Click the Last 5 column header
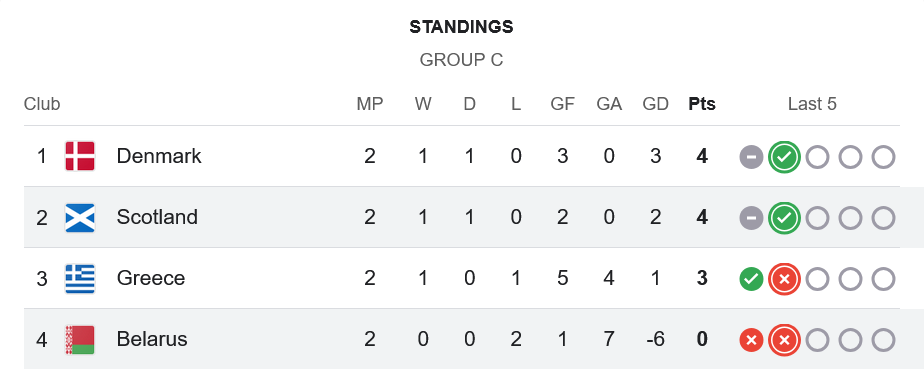Image resolution: width=924 pixels, height=387 pixels. coord(812,104)
